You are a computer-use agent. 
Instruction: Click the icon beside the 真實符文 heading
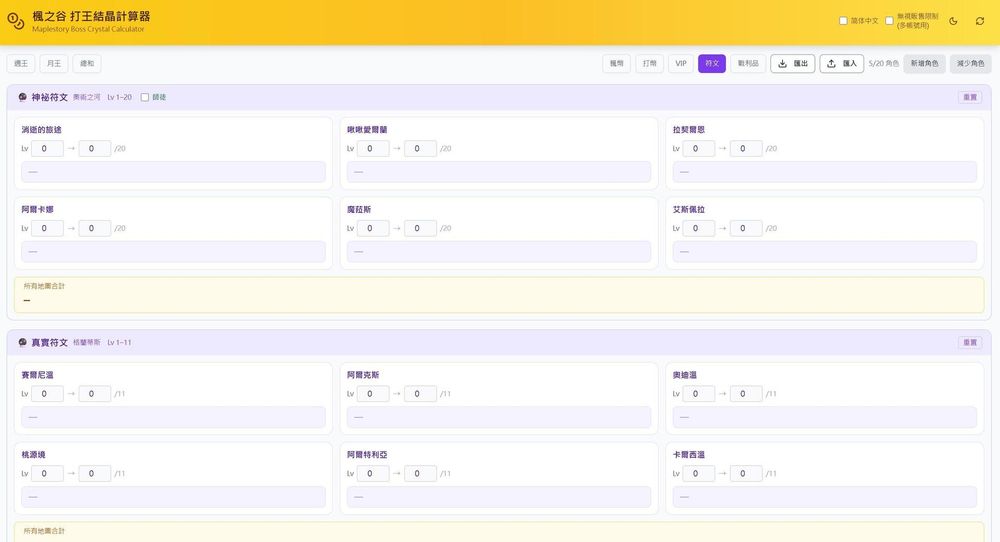click(x=23, y=342)
